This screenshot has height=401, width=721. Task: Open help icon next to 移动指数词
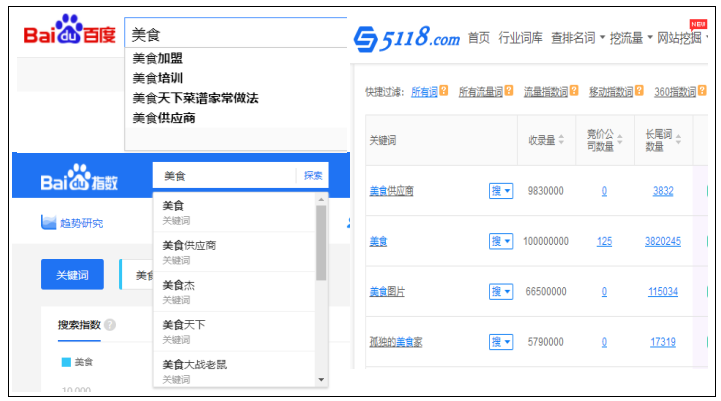(x=640, y=91)
